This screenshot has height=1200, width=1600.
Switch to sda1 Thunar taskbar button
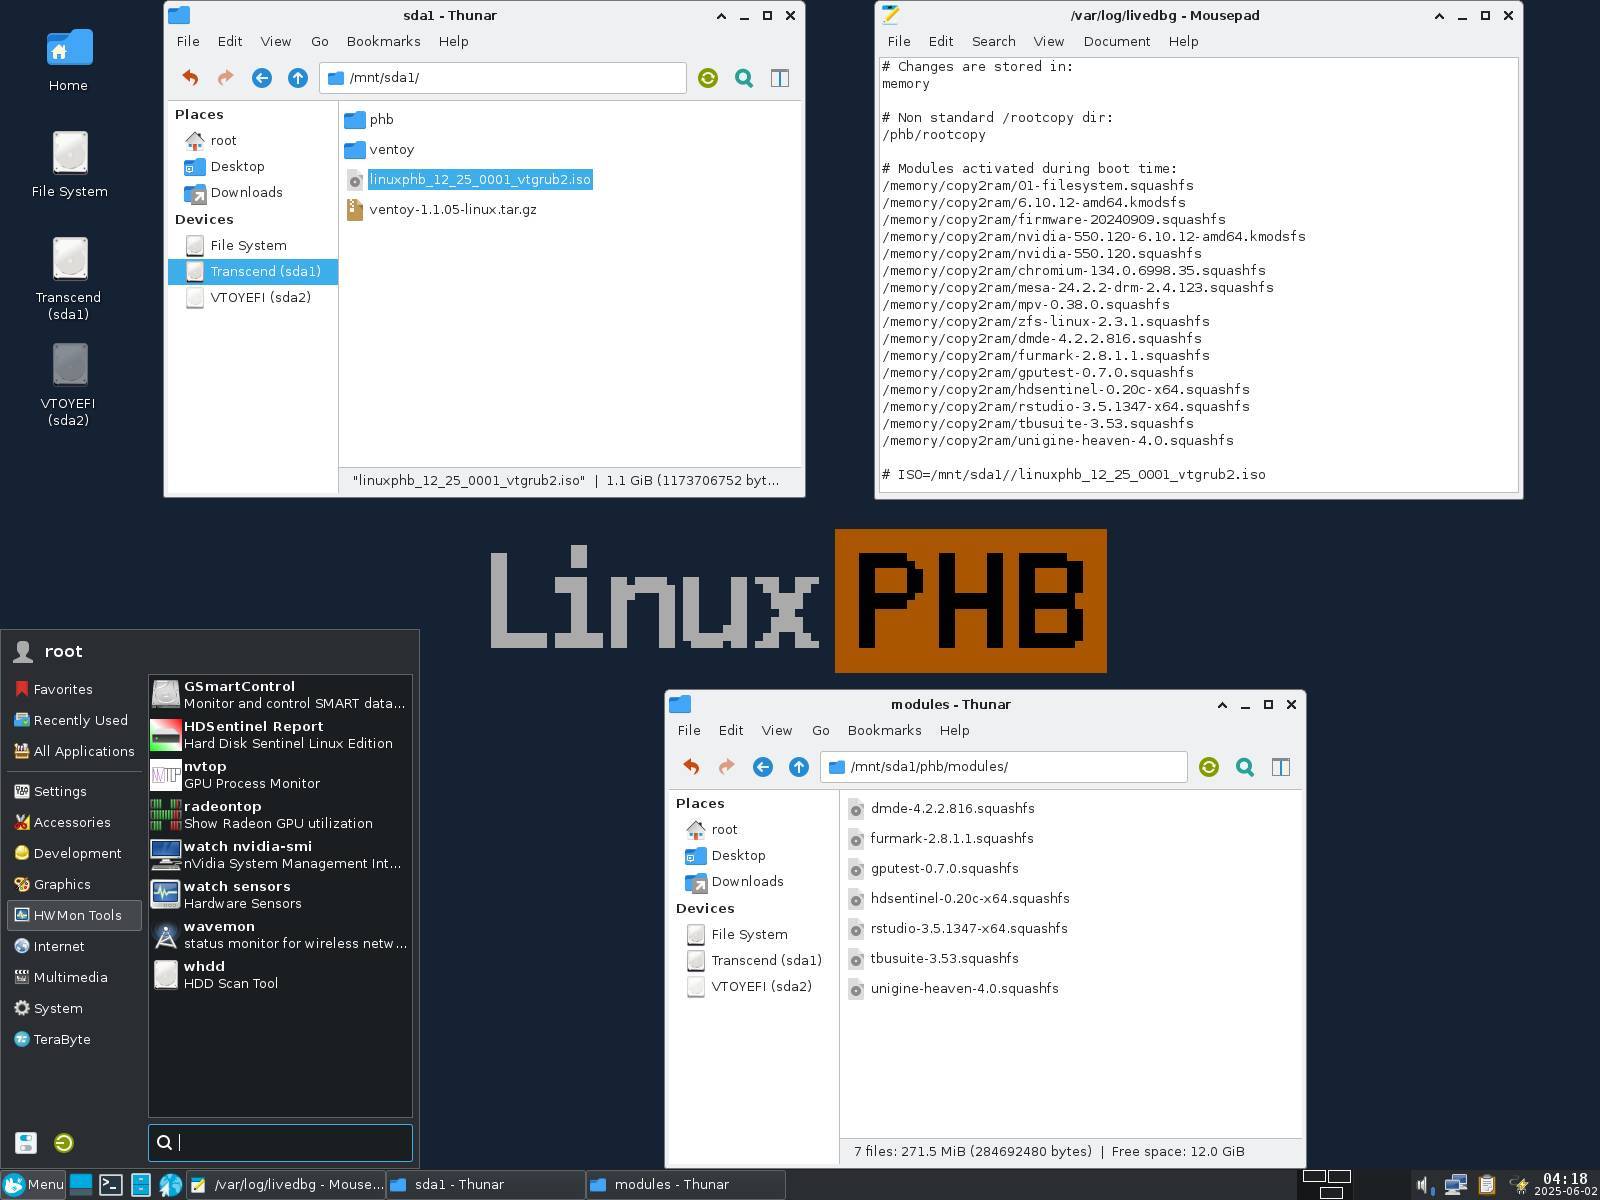[x=486, y=1185]
